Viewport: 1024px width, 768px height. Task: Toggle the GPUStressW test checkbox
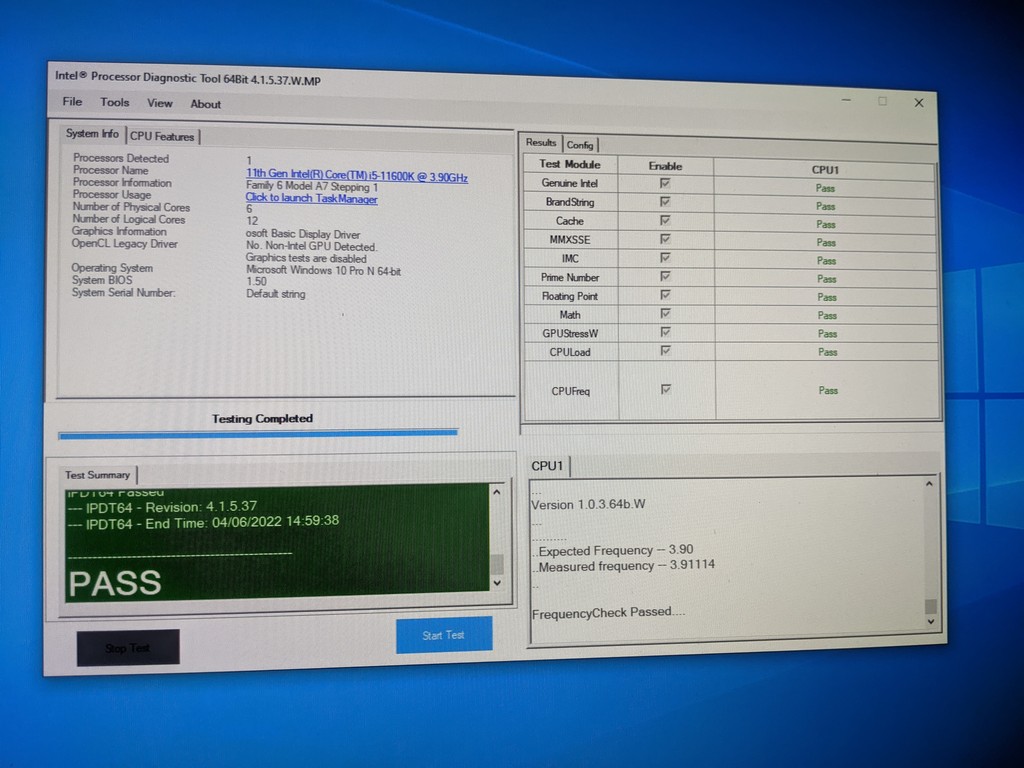(665, 332)
